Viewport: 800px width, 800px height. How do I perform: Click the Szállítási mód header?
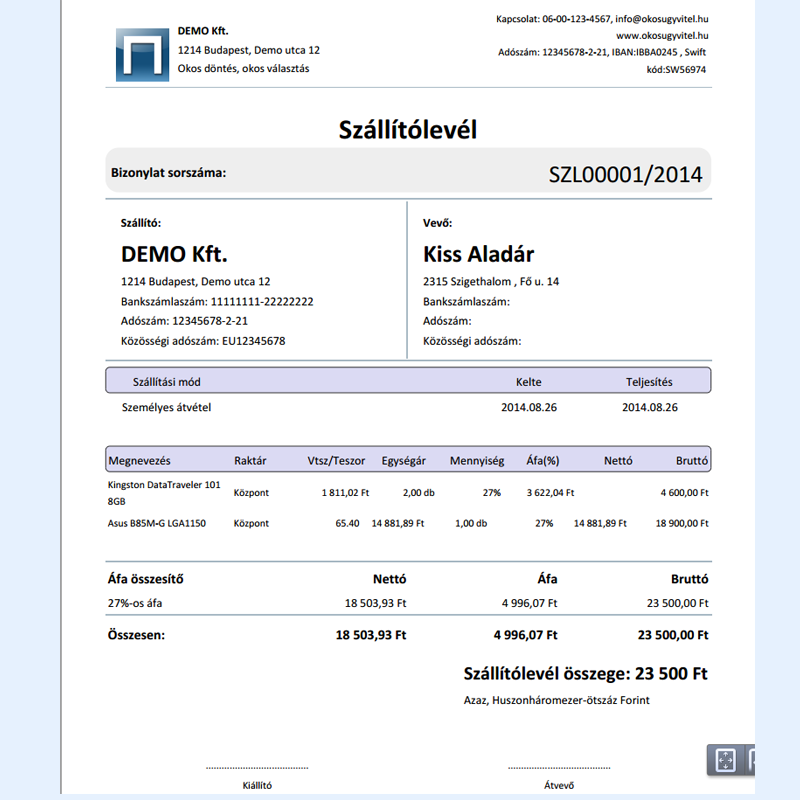click(x=167, y=381)
